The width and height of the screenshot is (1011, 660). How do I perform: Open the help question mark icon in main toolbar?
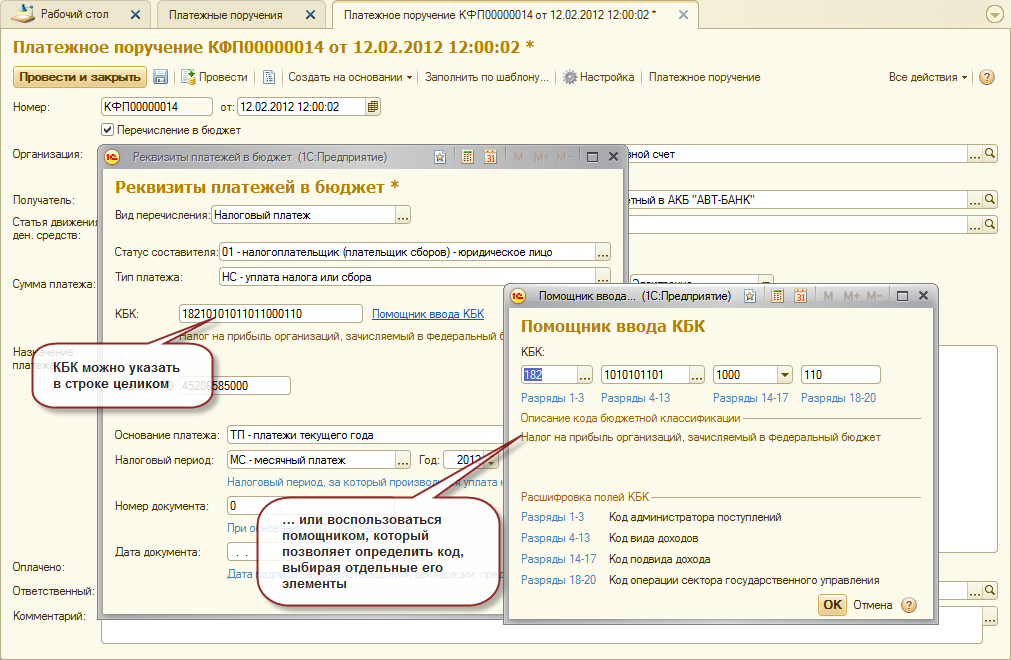(986, 77)
